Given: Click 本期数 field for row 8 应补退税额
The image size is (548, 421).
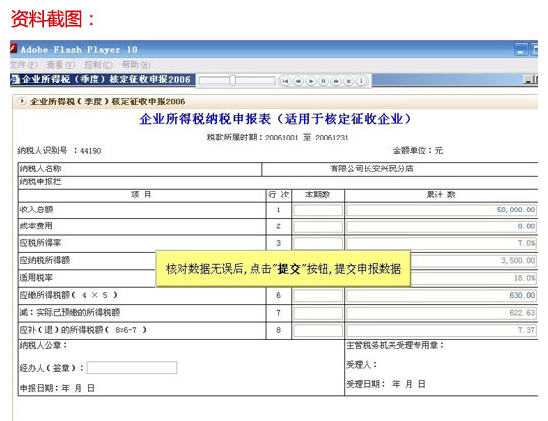Looking at the screenshot, I should (318, 330).
